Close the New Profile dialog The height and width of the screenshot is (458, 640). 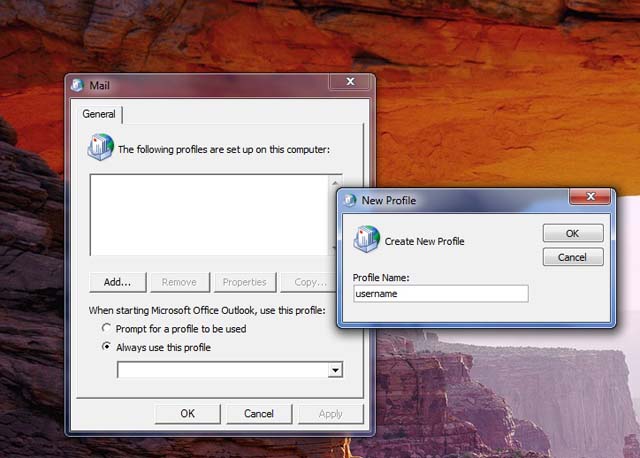590,196
